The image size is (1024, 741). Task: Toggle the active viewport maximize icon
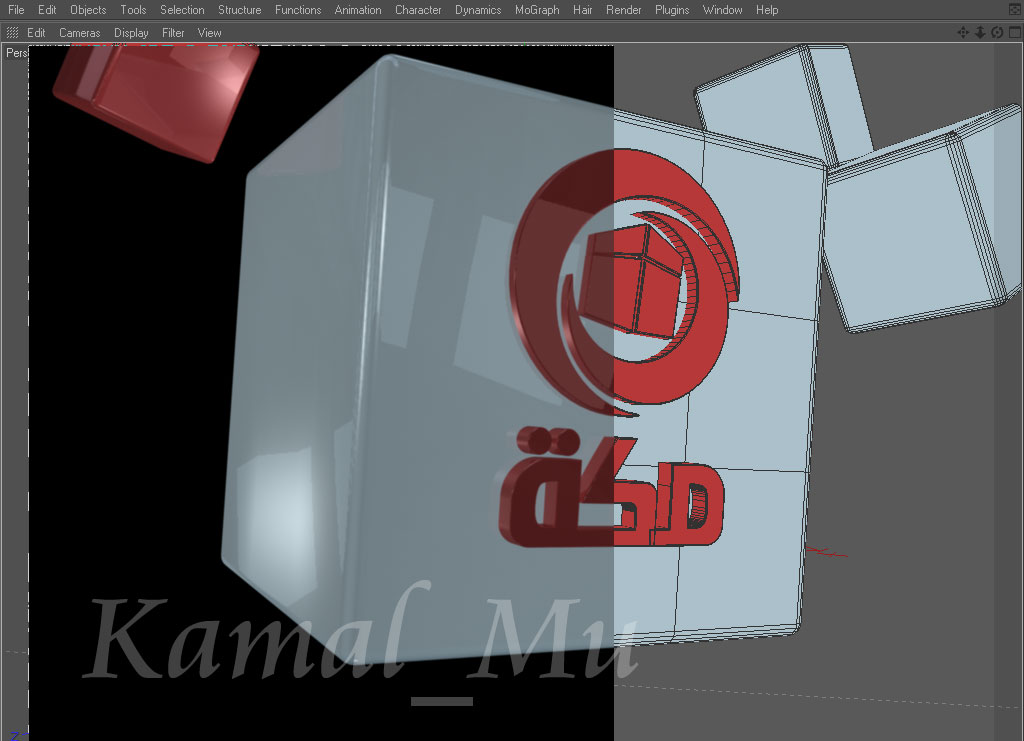1015,32
